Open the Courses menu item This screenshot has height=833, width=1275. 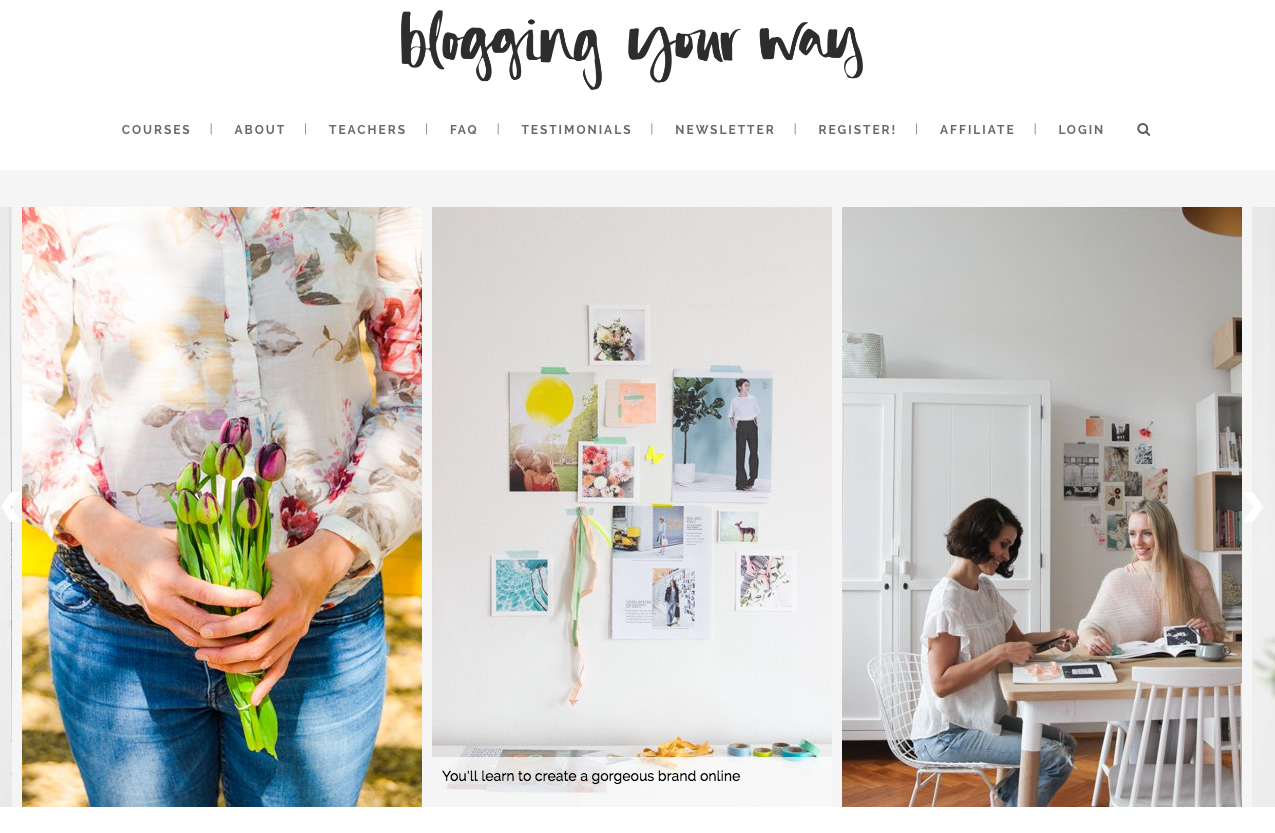click(156, 130)
